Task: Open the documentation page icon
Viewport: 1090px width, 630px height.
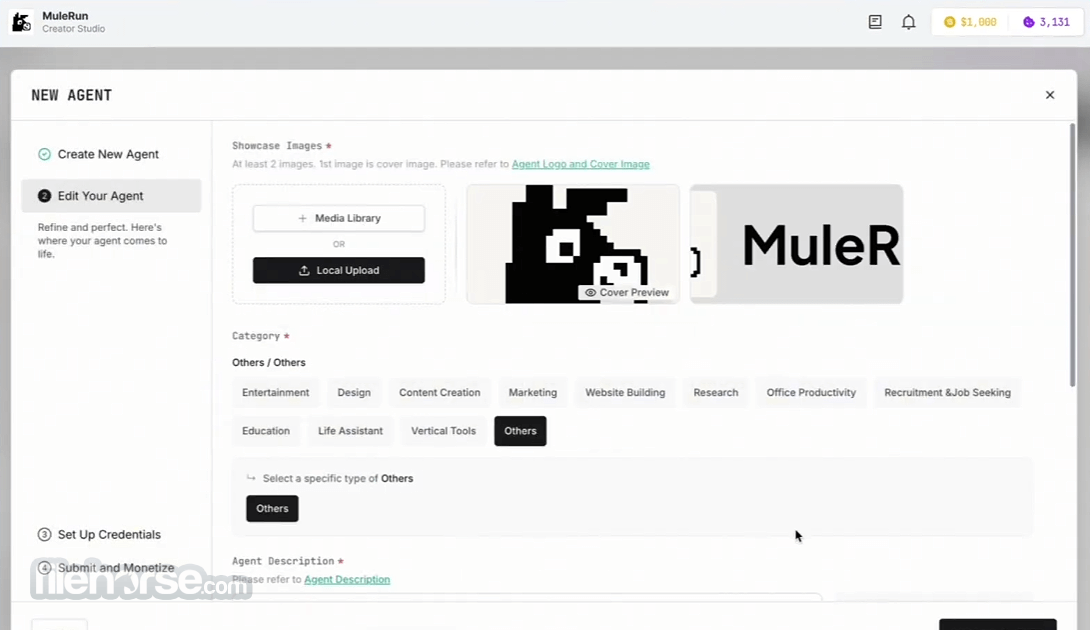Action: click(x=875, y=22)
